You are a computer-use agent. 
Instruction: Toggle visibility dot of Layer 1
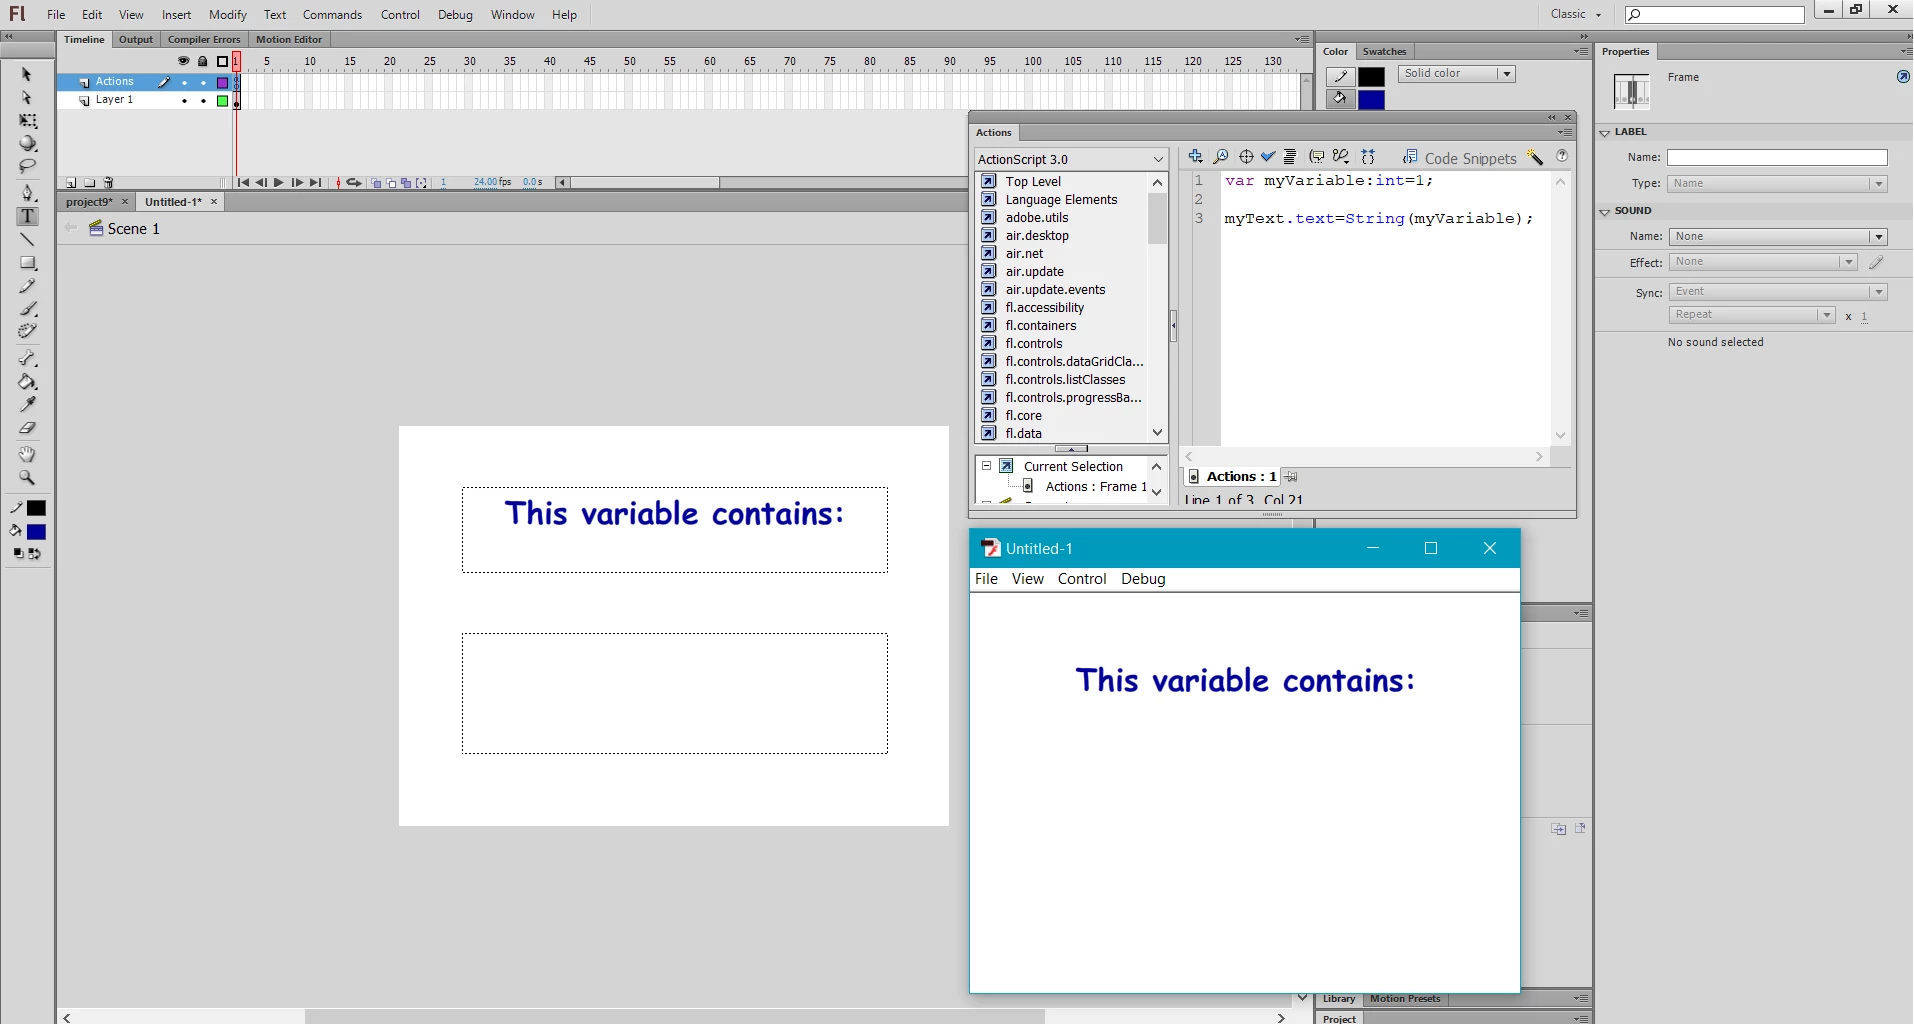pos(184,100)
